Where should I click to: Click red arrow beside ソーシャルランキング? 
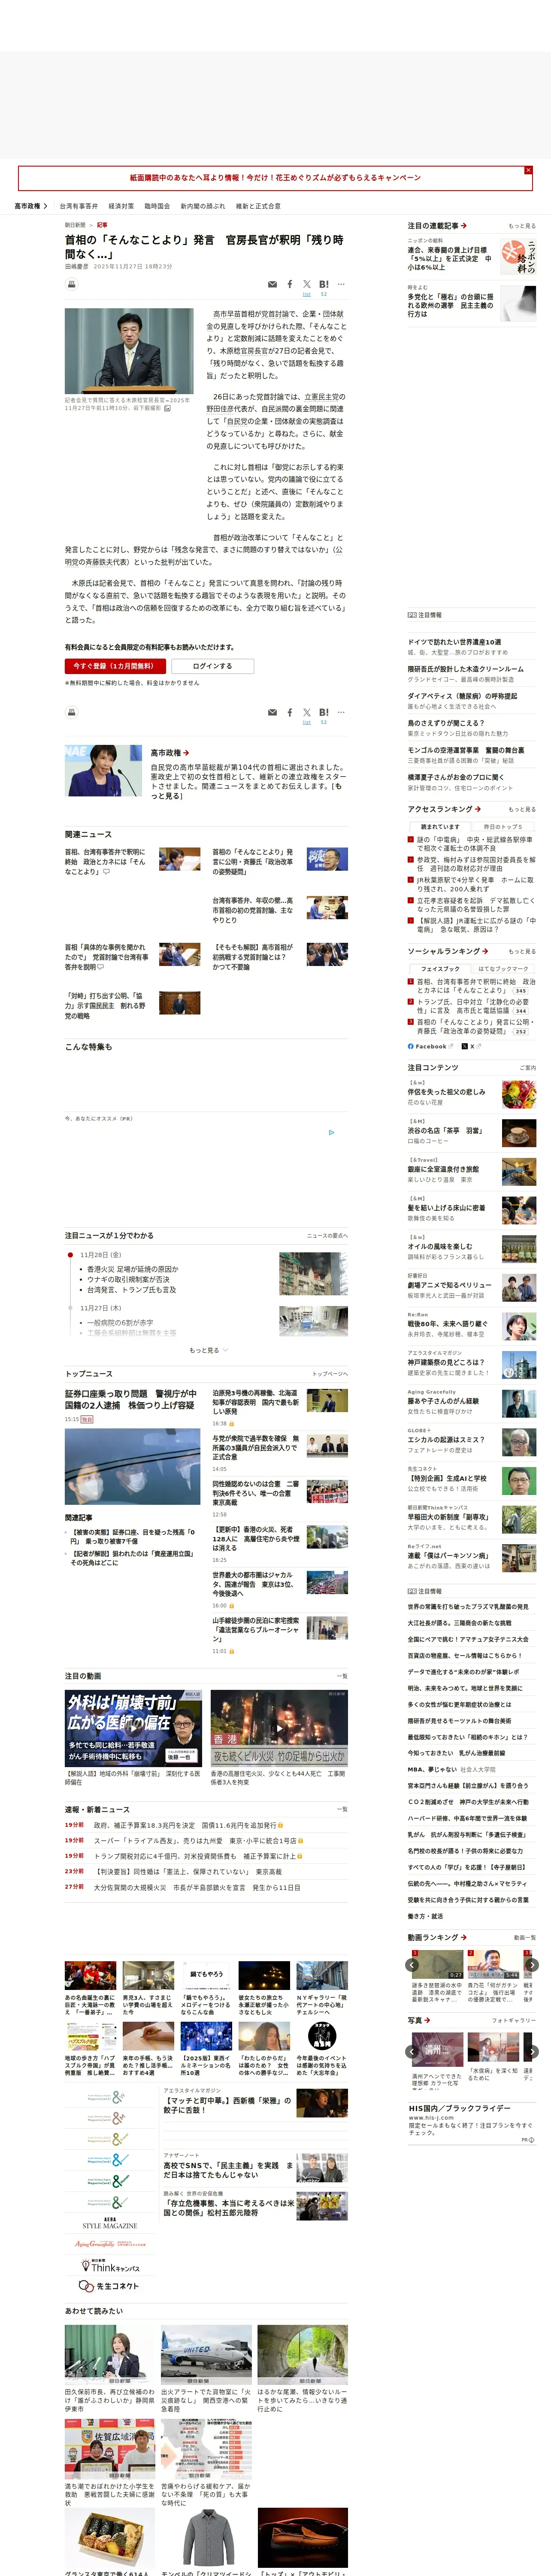pos(485,950)
